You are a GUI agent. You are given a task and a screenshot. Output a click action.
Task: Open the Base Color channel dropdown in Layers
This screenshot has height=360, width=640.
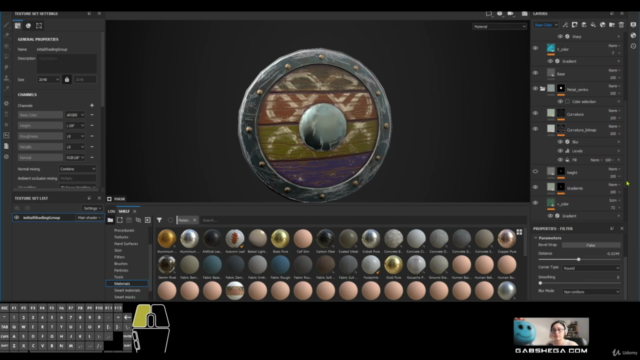pos(546,25)
